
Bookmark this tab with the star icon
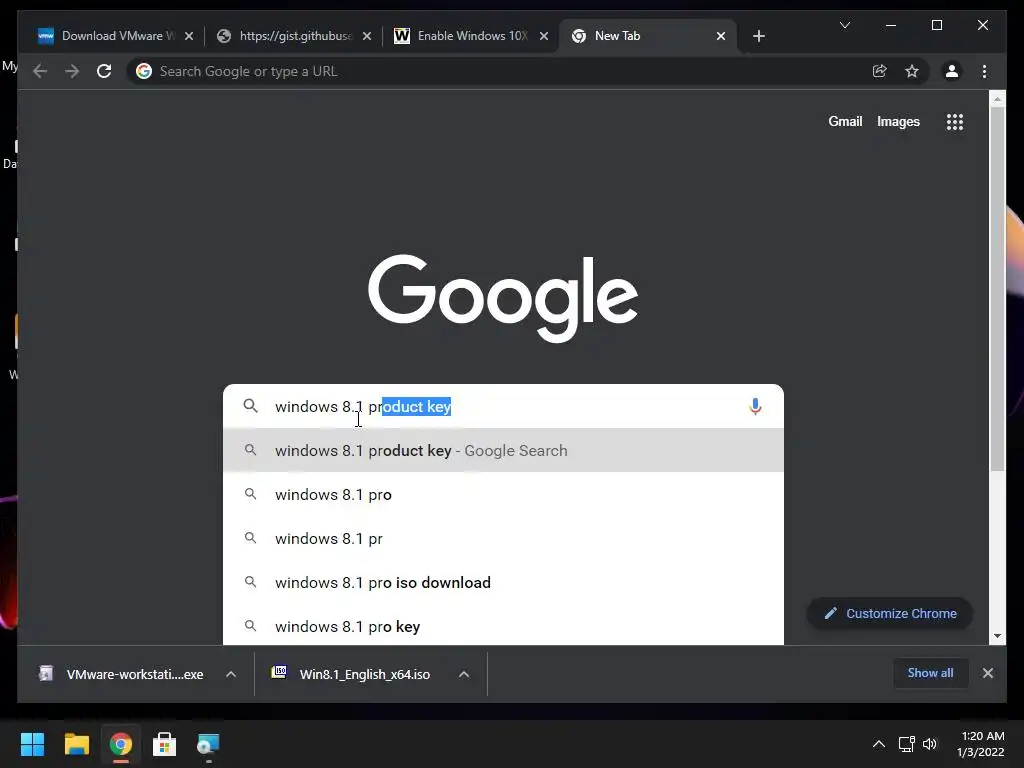point(912,71)
